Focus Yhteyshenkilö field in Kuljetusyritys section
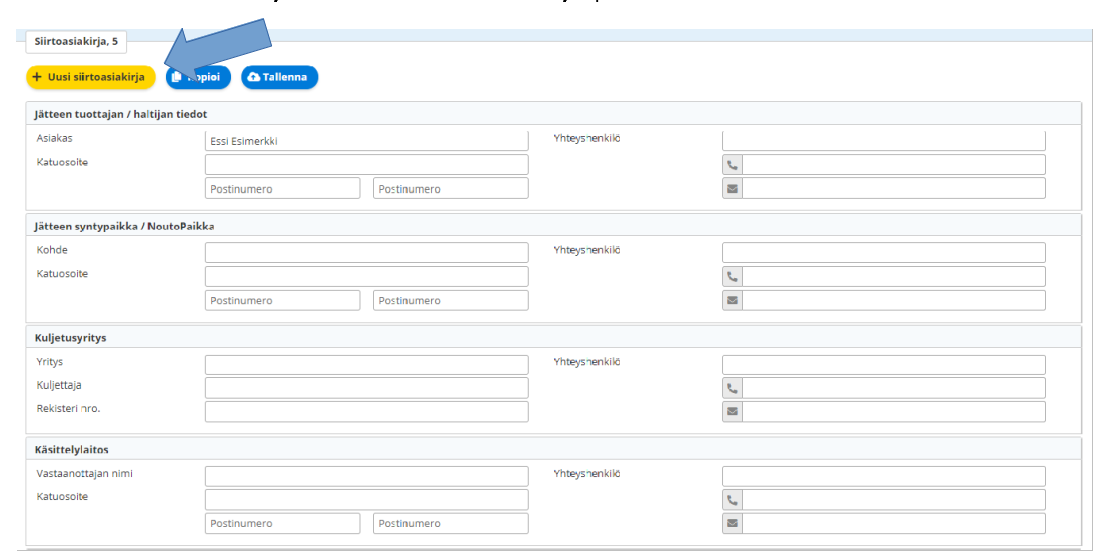The width and height of the screenshot is (1099, 558). (x=884, y=365)
